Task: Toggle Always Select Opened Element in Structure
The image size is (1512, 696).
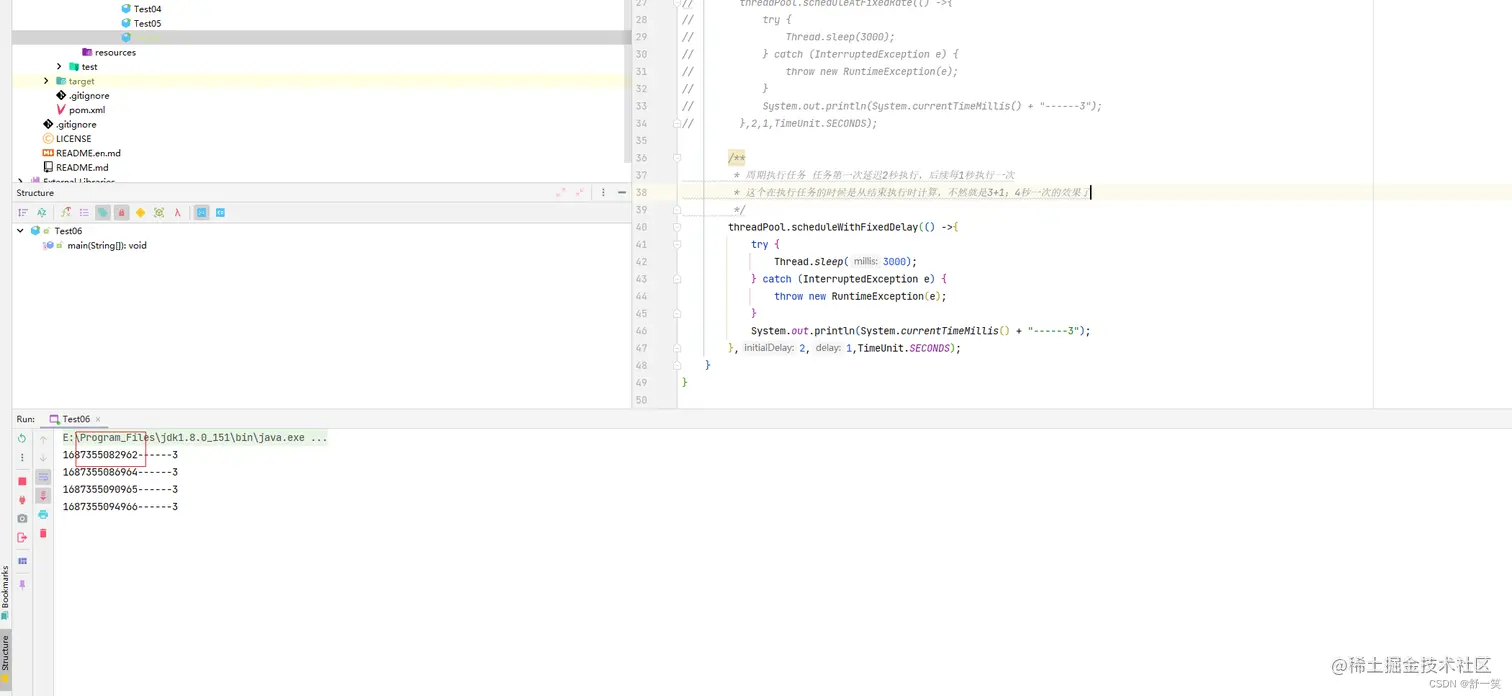Action: pyautogui.click(x=202, y=213)
